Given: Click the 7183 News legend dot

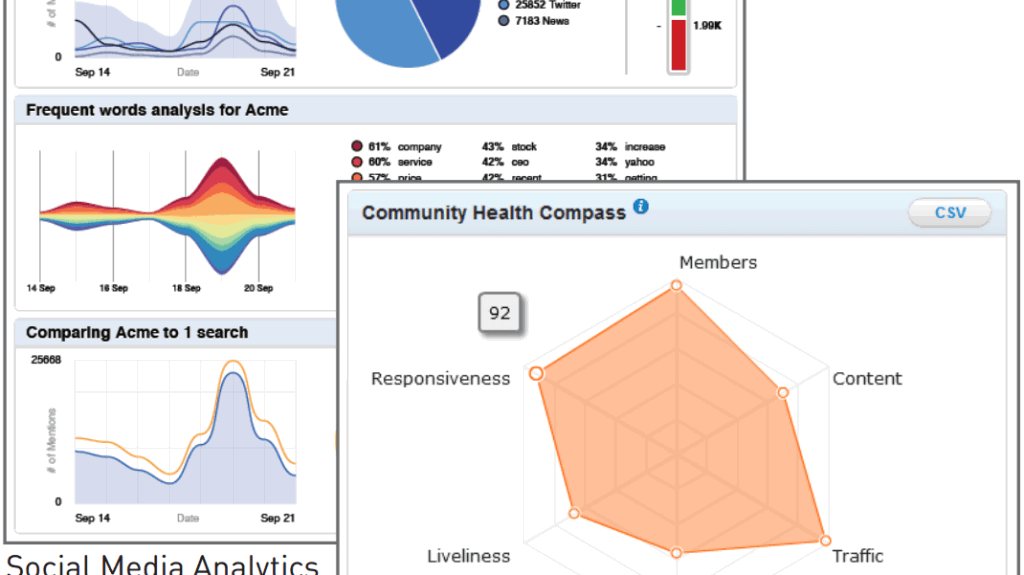Looking at the screenshot, I should [504, 21].
